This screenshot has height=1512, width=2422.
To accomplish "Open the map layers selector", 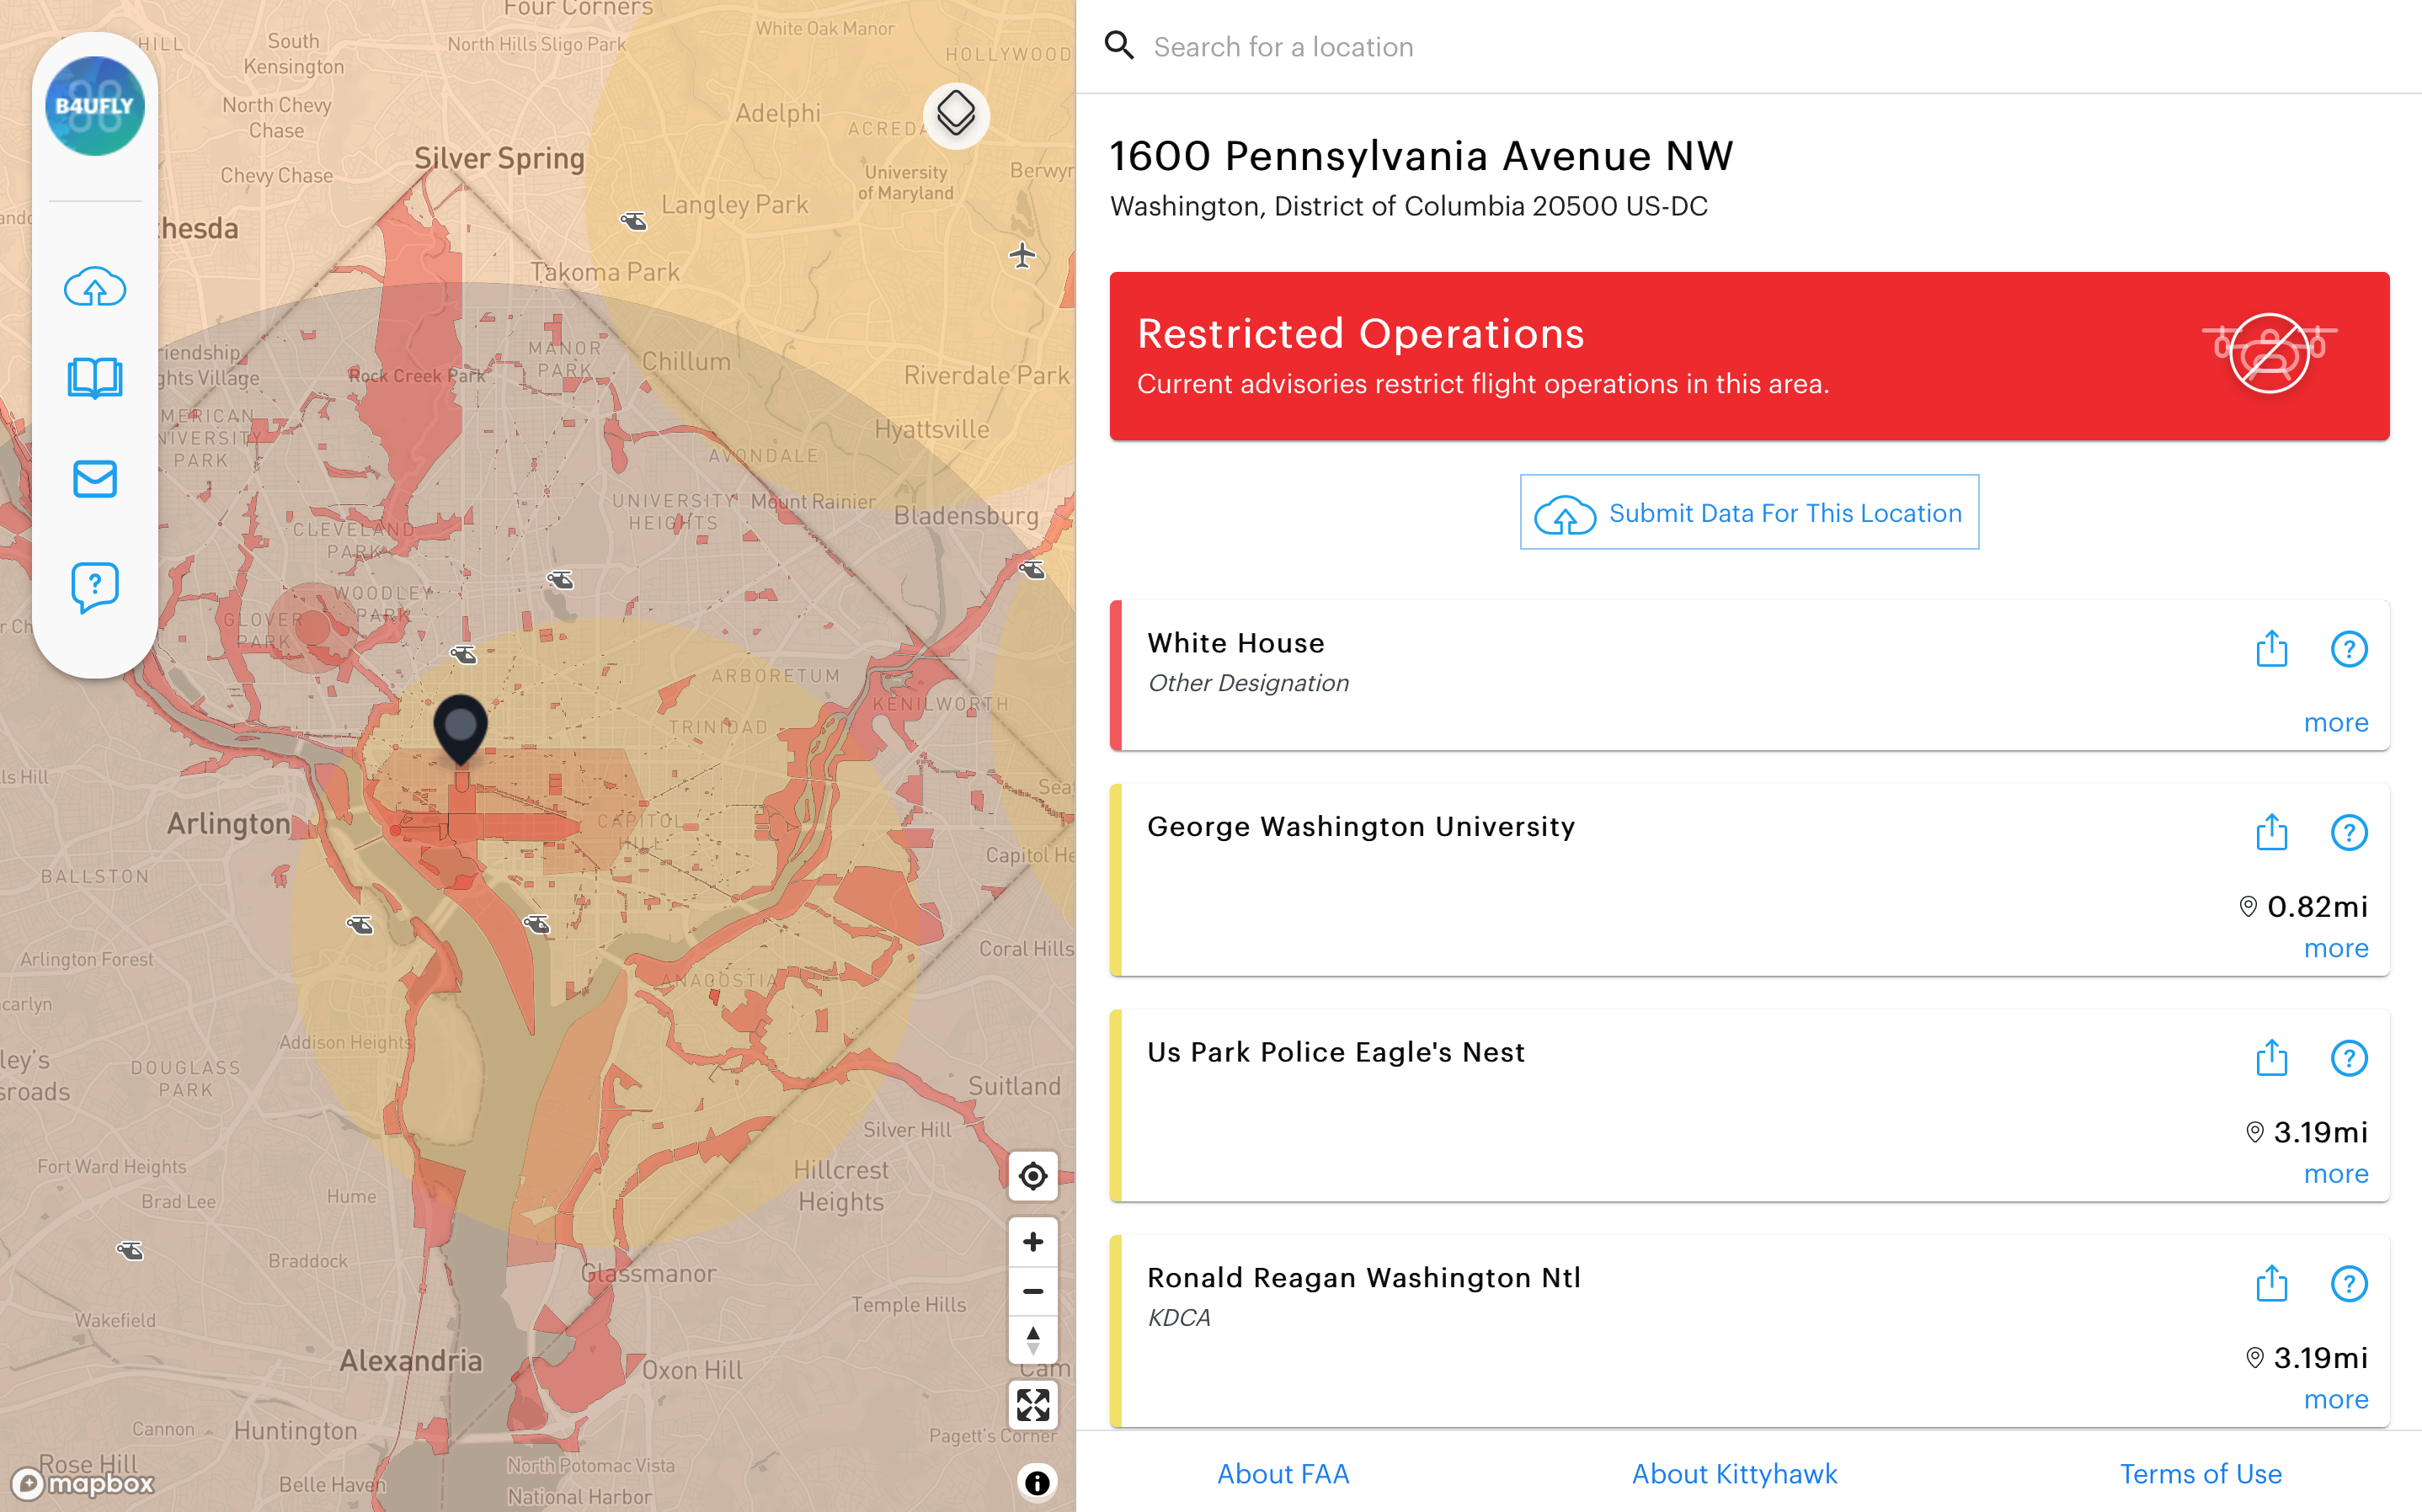I will 957,114.
